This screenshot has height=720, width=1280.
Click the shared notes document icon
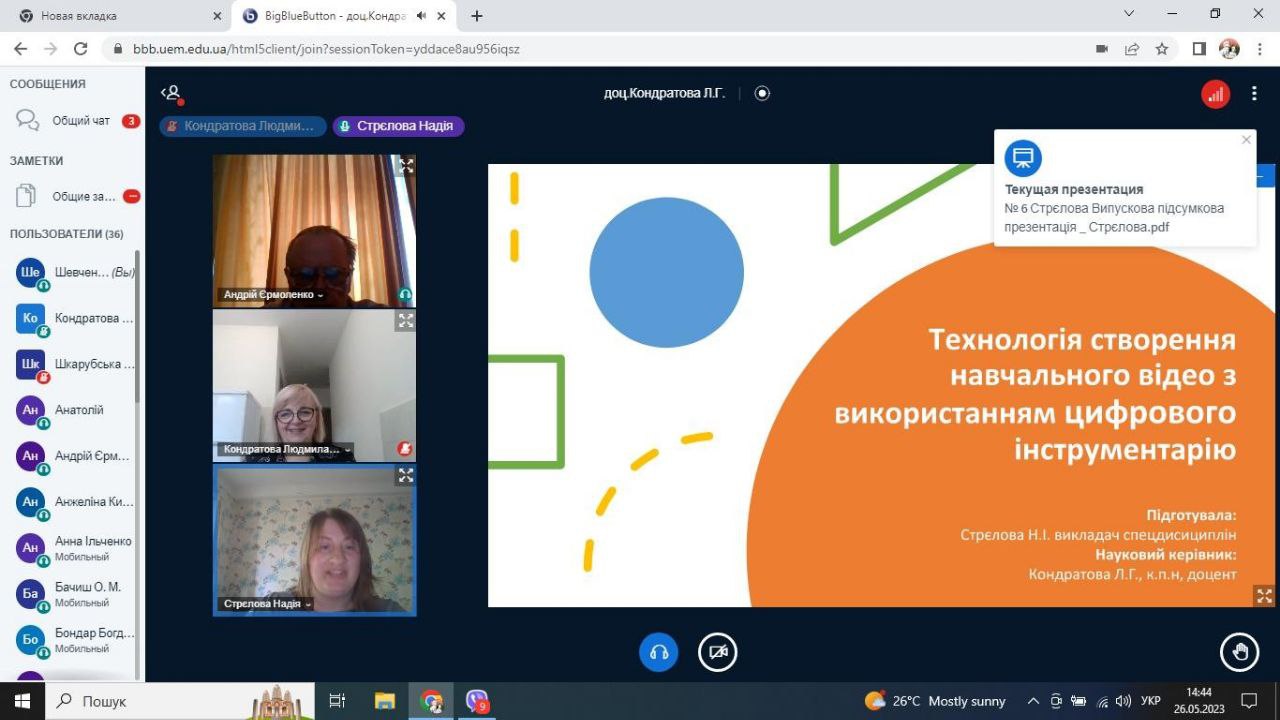[x=26, y=196]
